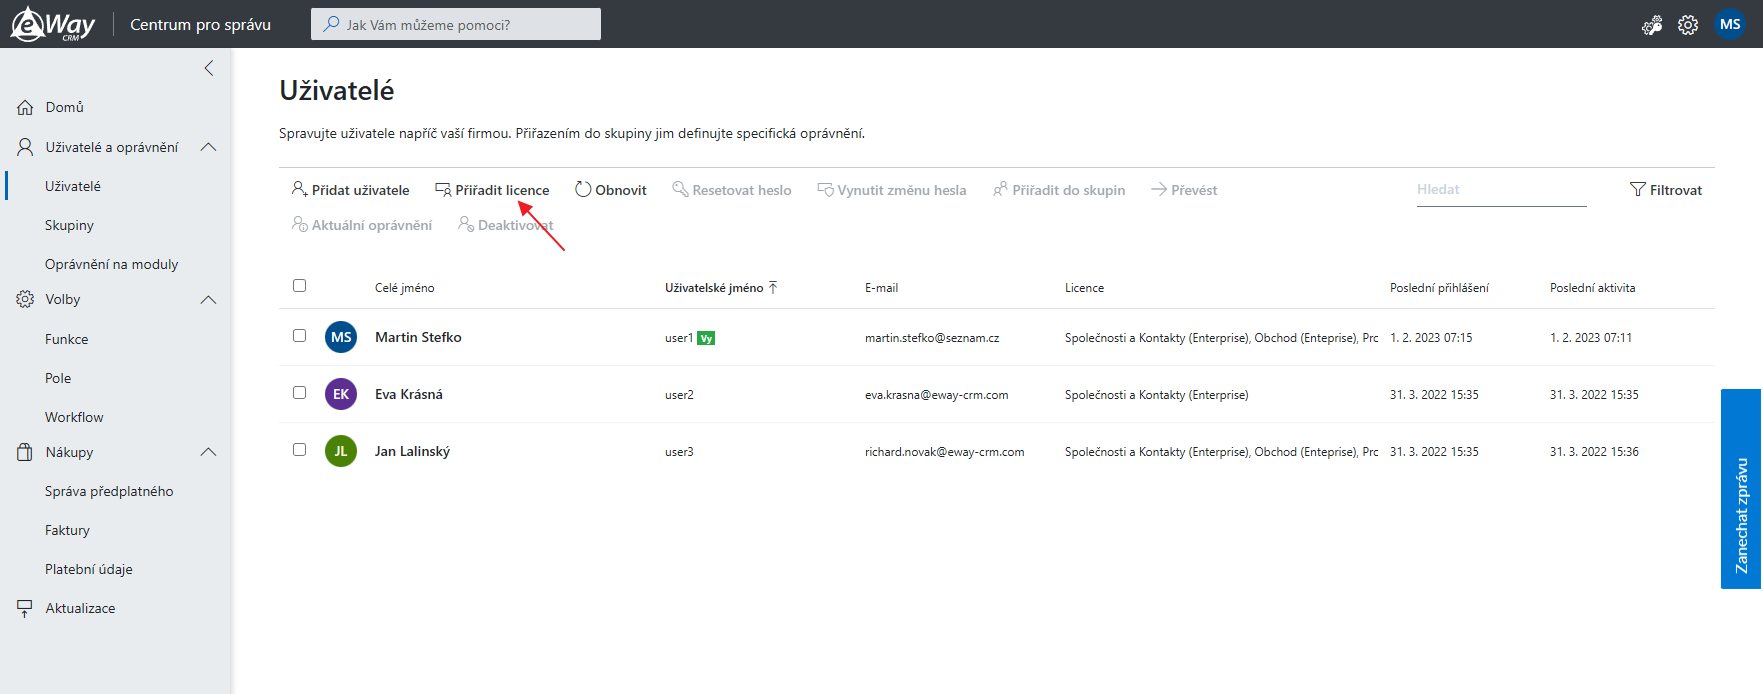Open the icon left of settings gear
The height and width of the screenshot is (694, 1763).
[x=1652, y=25]
